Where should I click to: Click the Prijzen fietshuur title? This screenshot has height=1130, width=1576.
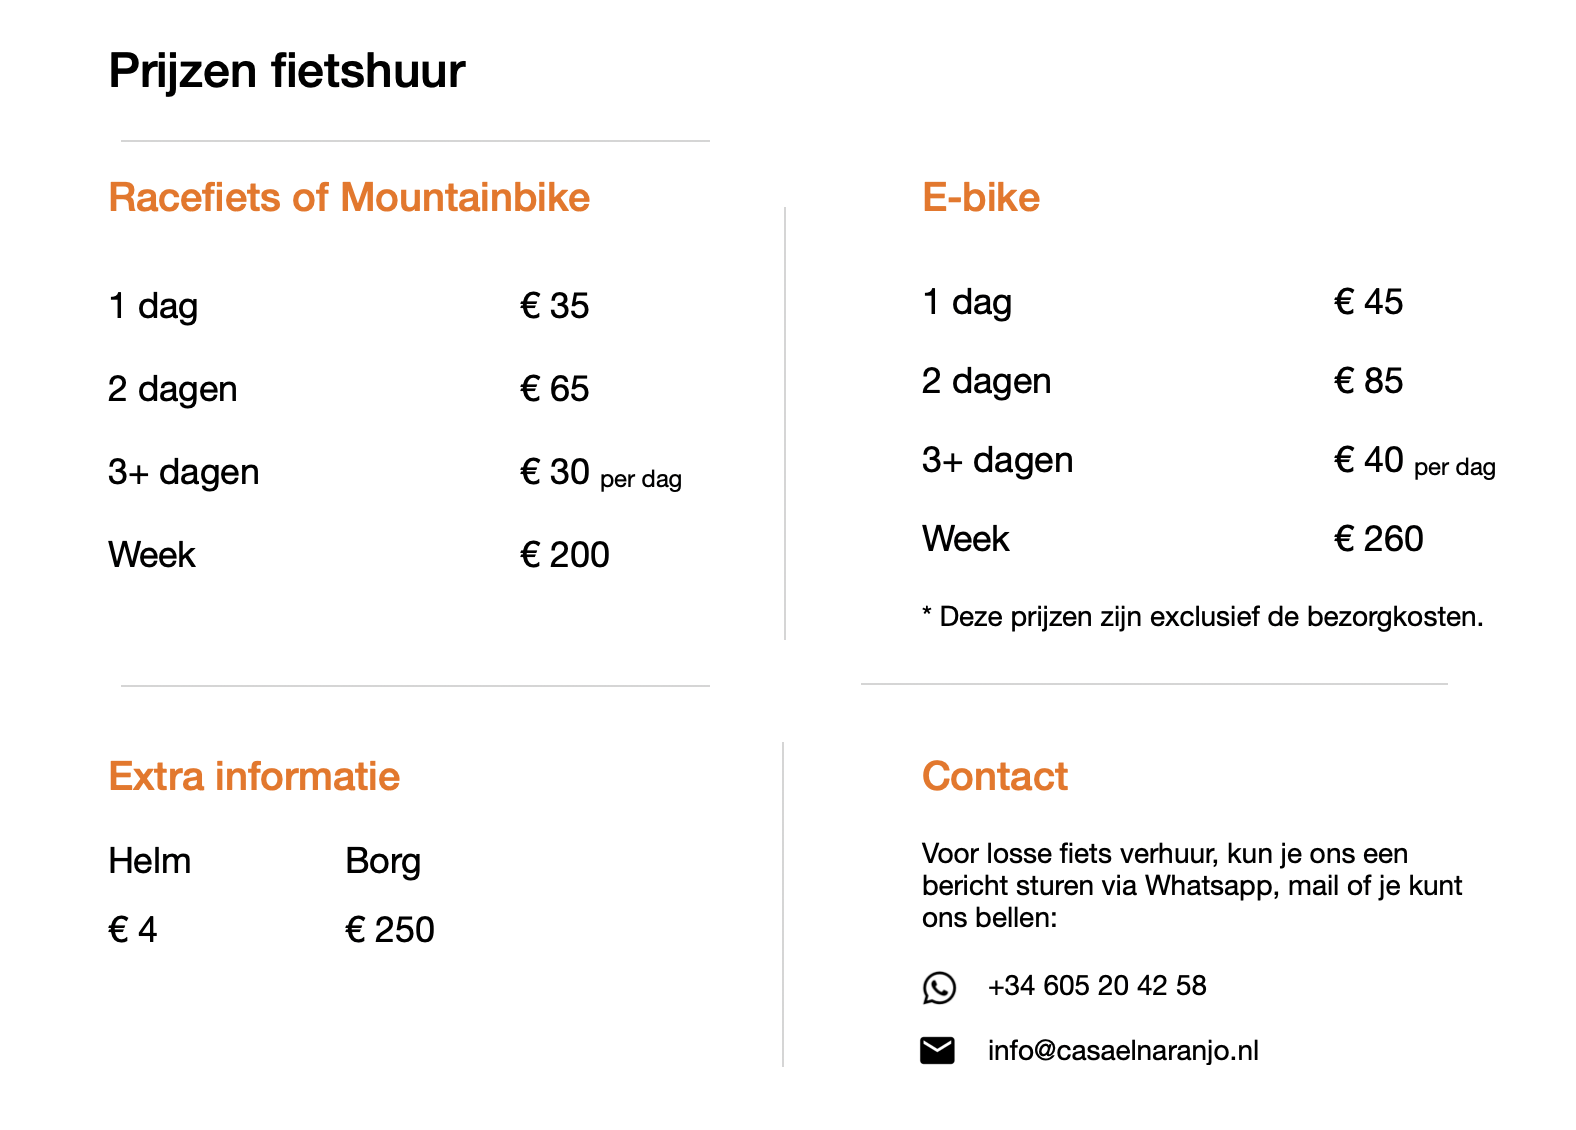pos(287,71)
